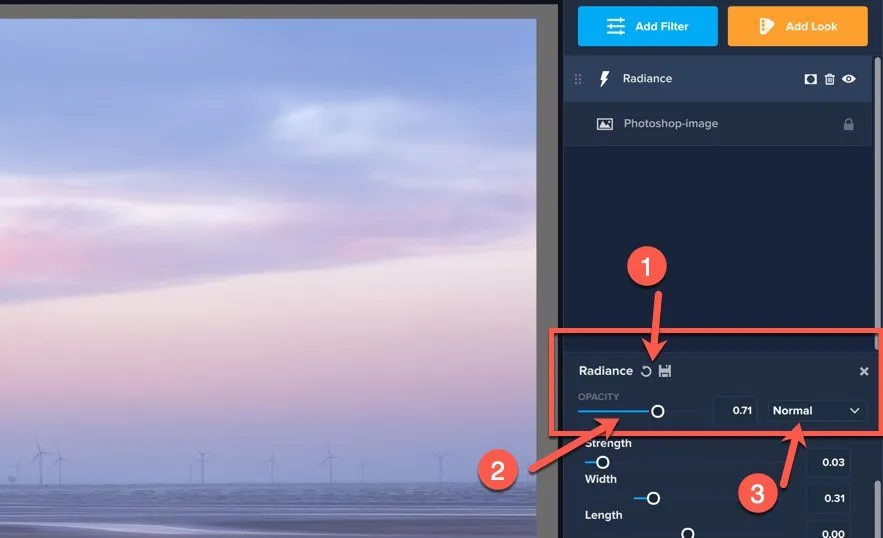Click the lock icon on Photoshop-image

849,124
